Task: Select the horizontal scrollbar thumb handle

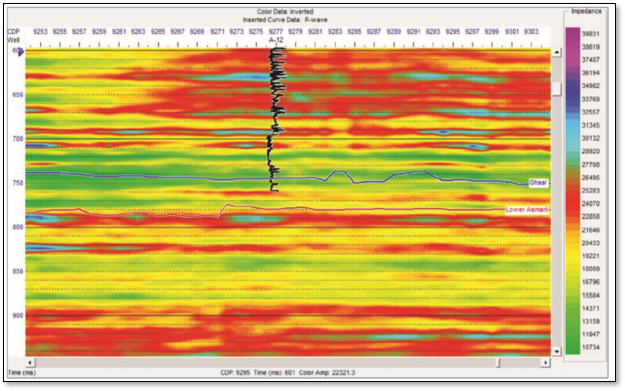Action: pos(498,362)
